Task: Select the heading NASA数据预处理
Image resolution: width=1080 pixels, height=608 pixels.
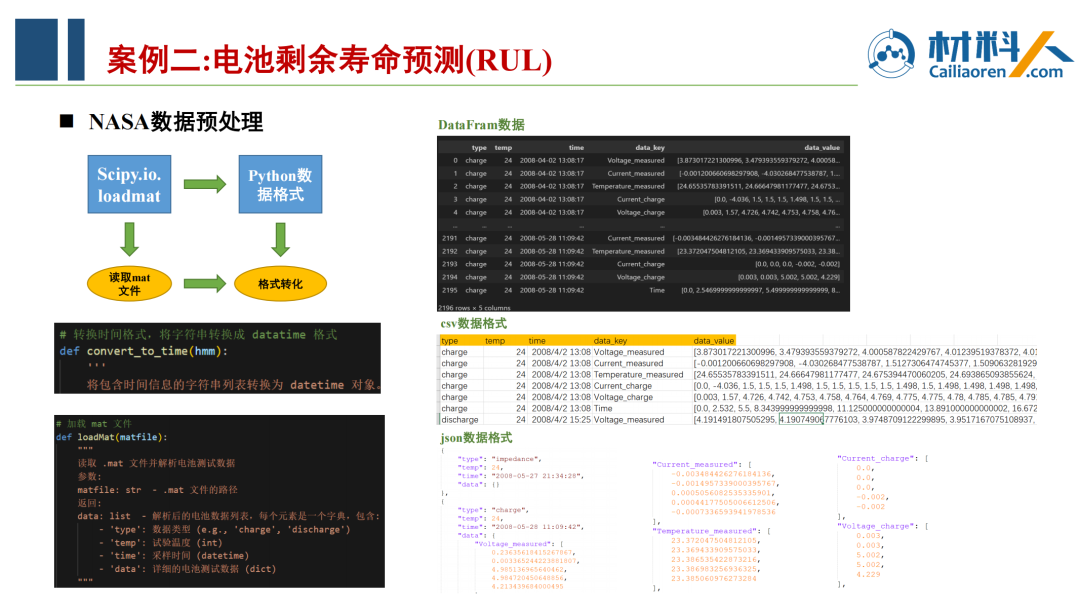Action: (176, 122)
